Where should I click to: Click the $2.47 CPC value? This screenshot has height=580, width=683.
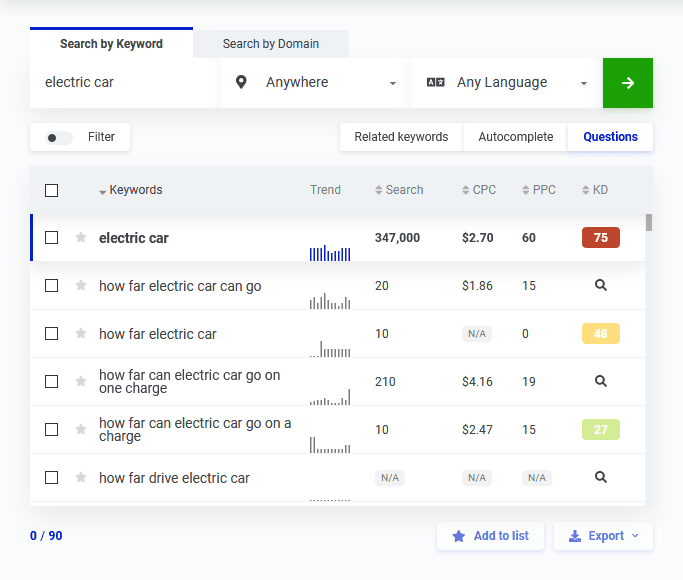(477, 430)
